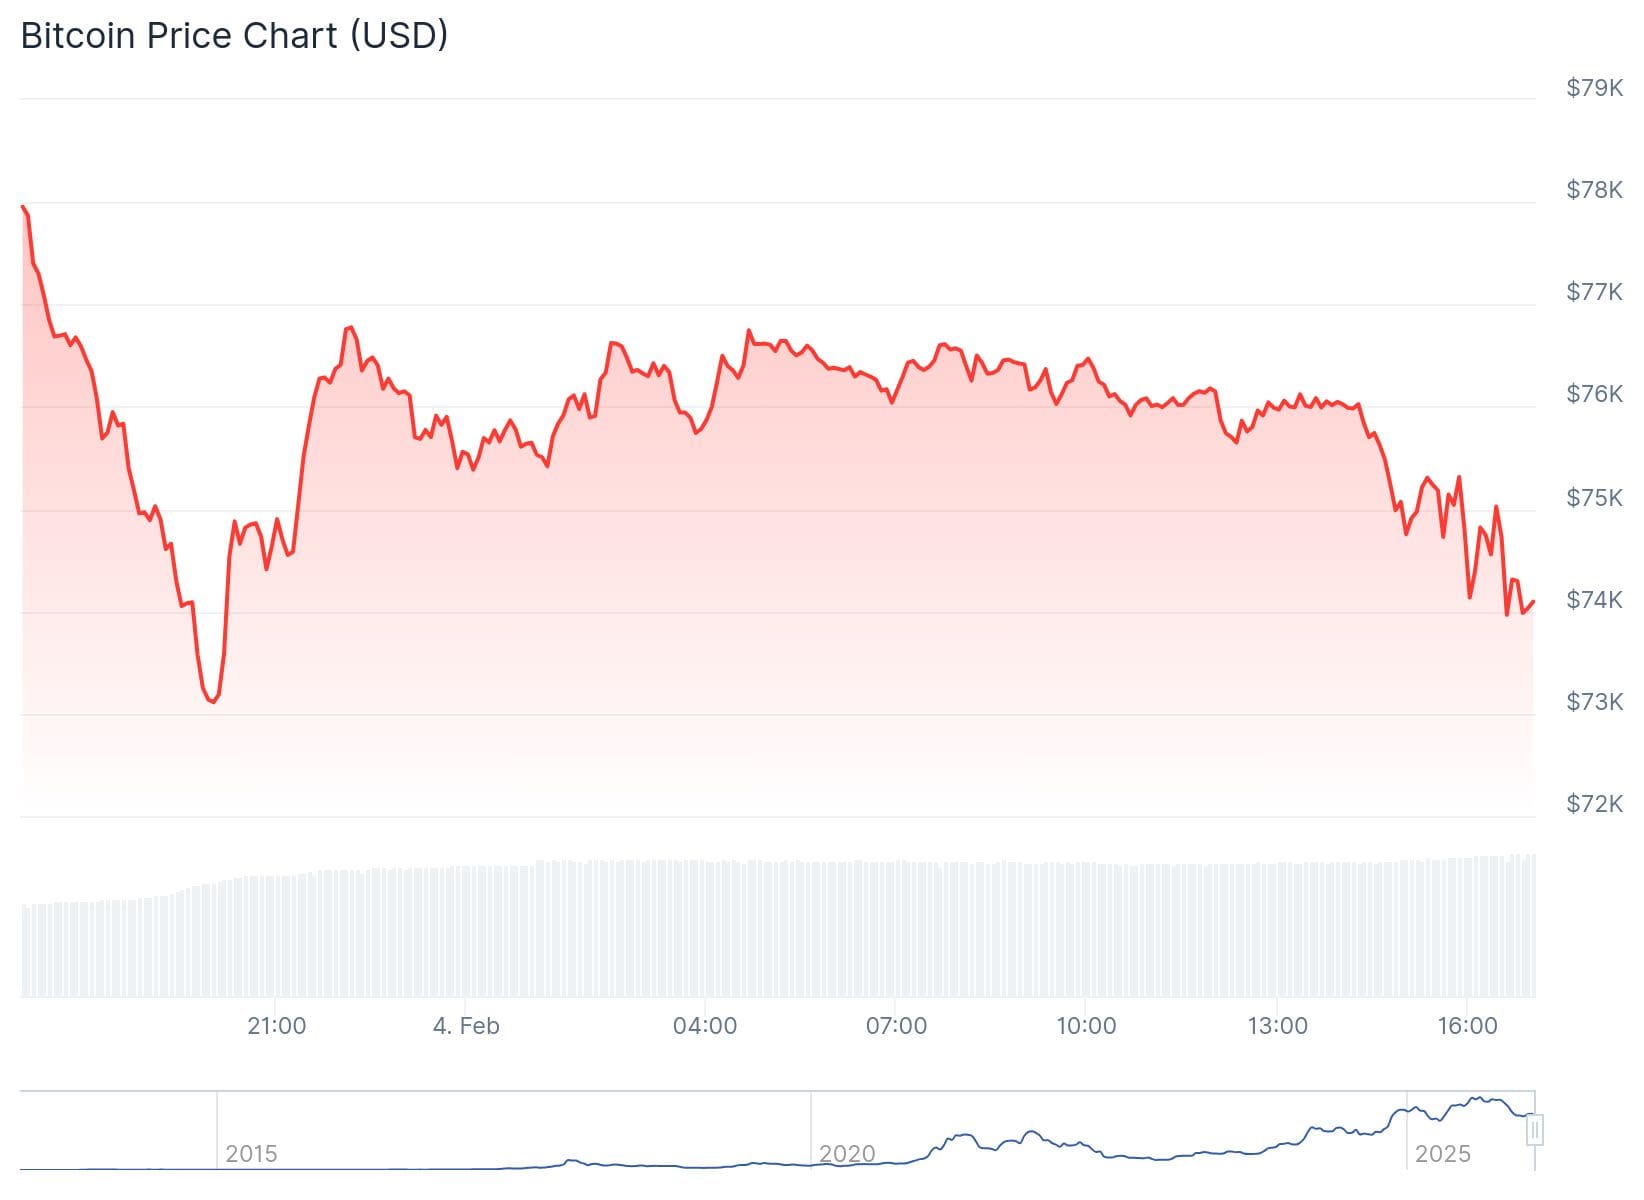Click the 13:00 time axis label
1644x1200 pixels.
1277,1026
